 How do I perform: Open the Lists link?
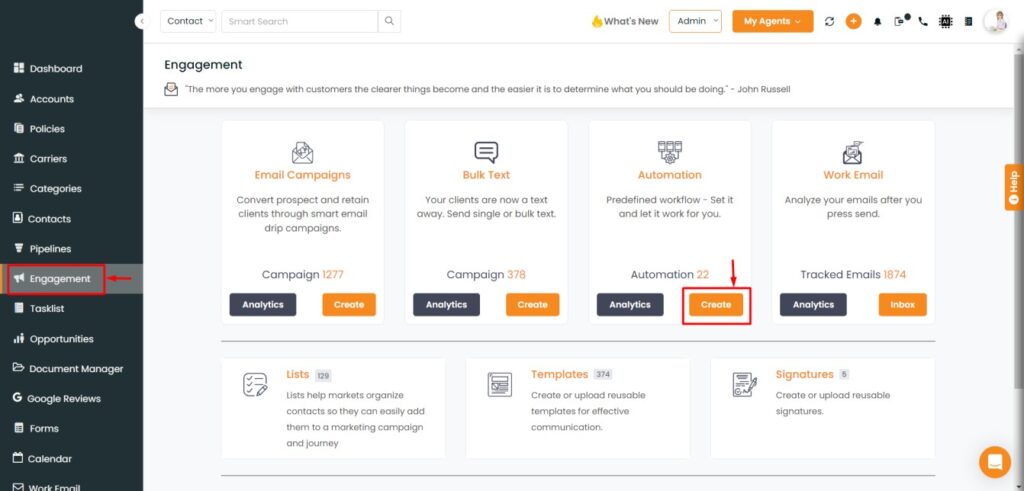[x=297, y=374]
